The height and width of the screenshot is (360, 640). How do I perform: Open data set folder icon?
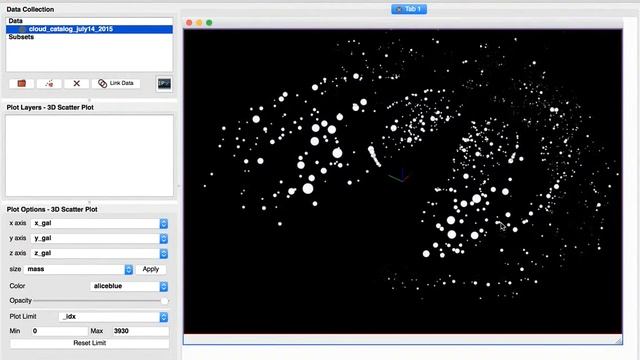[x=22, y=84]
